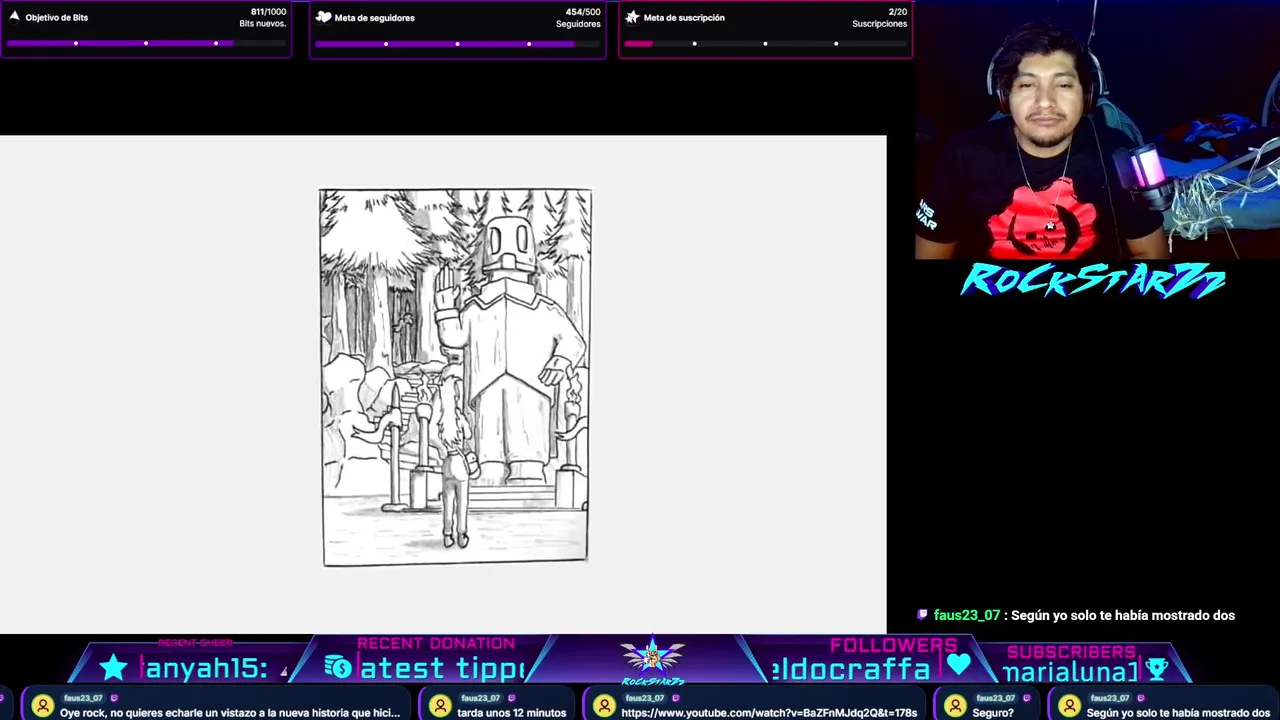
Task: Click the 'RECENT DONATION' heading
Action: (436, 643)
